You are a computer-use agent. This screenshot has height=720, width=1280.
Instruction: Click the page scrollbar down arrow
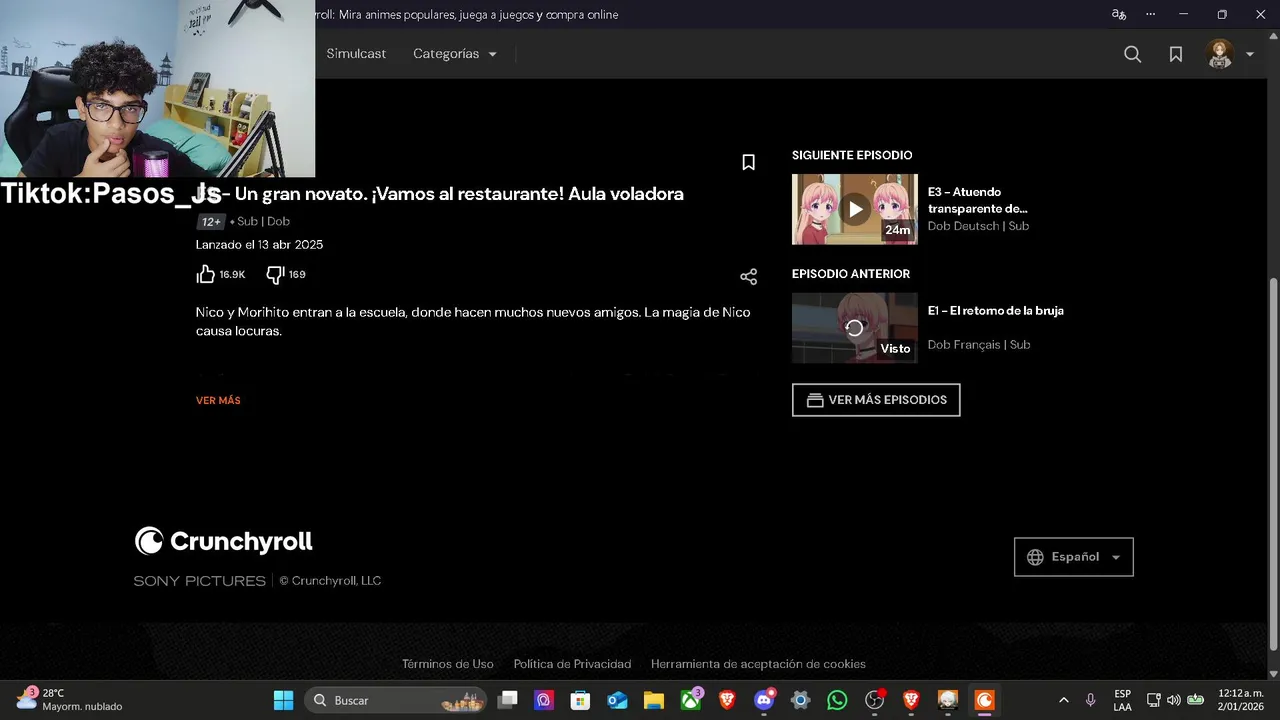point(1272,673)
